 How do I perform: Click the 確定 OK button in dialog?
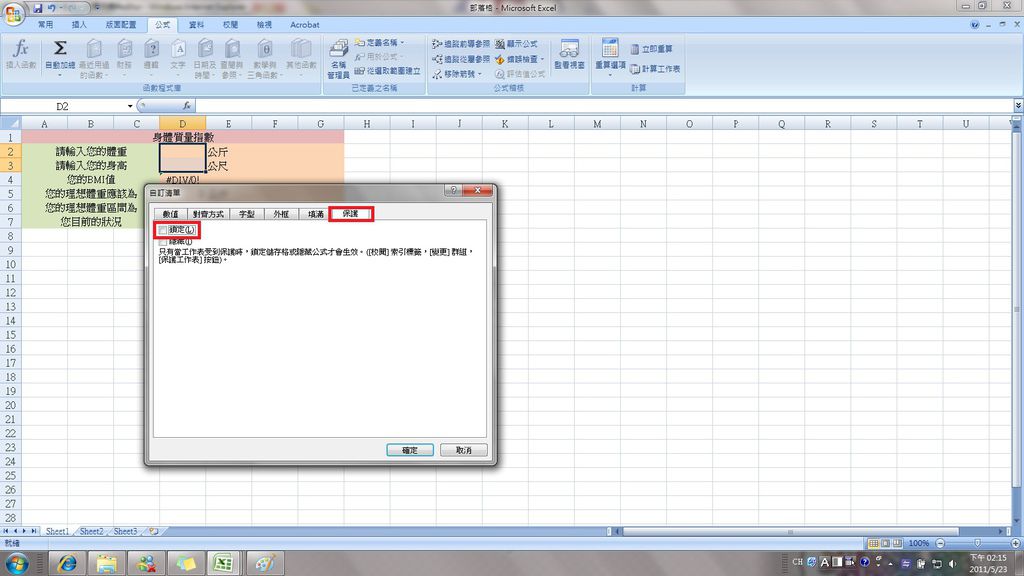tap(409, 450)
